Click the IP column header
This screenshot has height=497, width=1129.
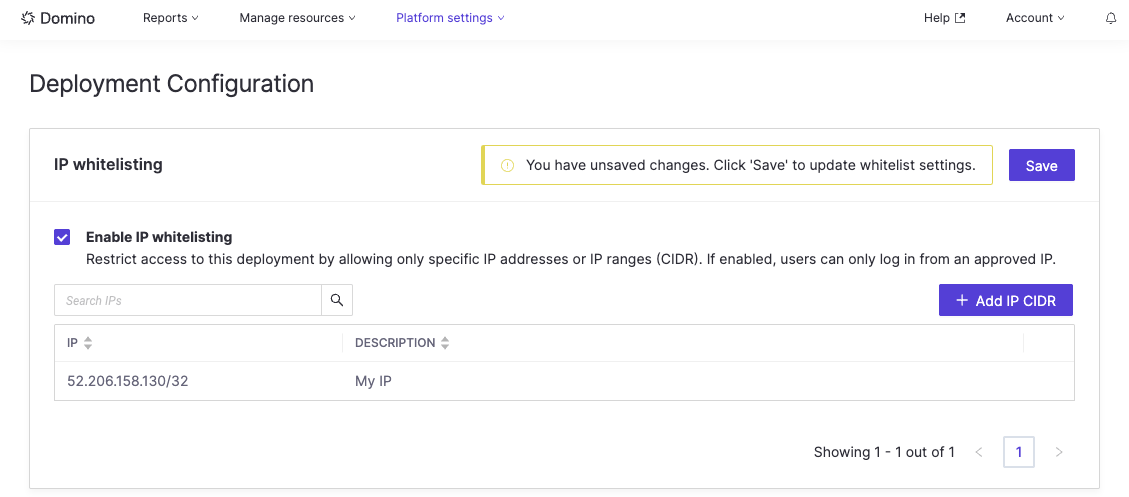(198, 343)
